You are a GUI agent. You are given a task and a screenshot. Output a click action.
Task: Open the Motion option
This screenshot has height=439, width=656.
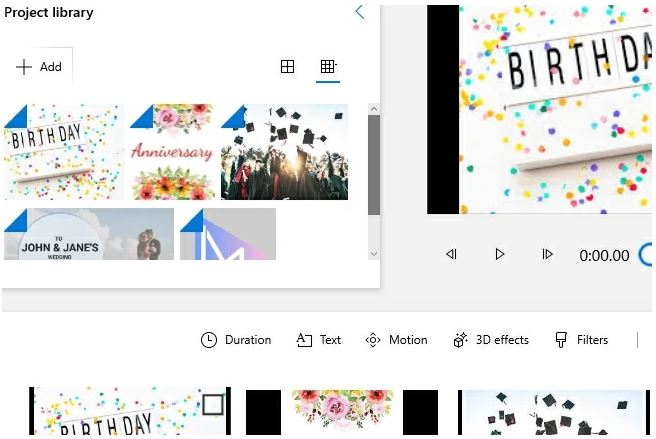click(396, 340)
